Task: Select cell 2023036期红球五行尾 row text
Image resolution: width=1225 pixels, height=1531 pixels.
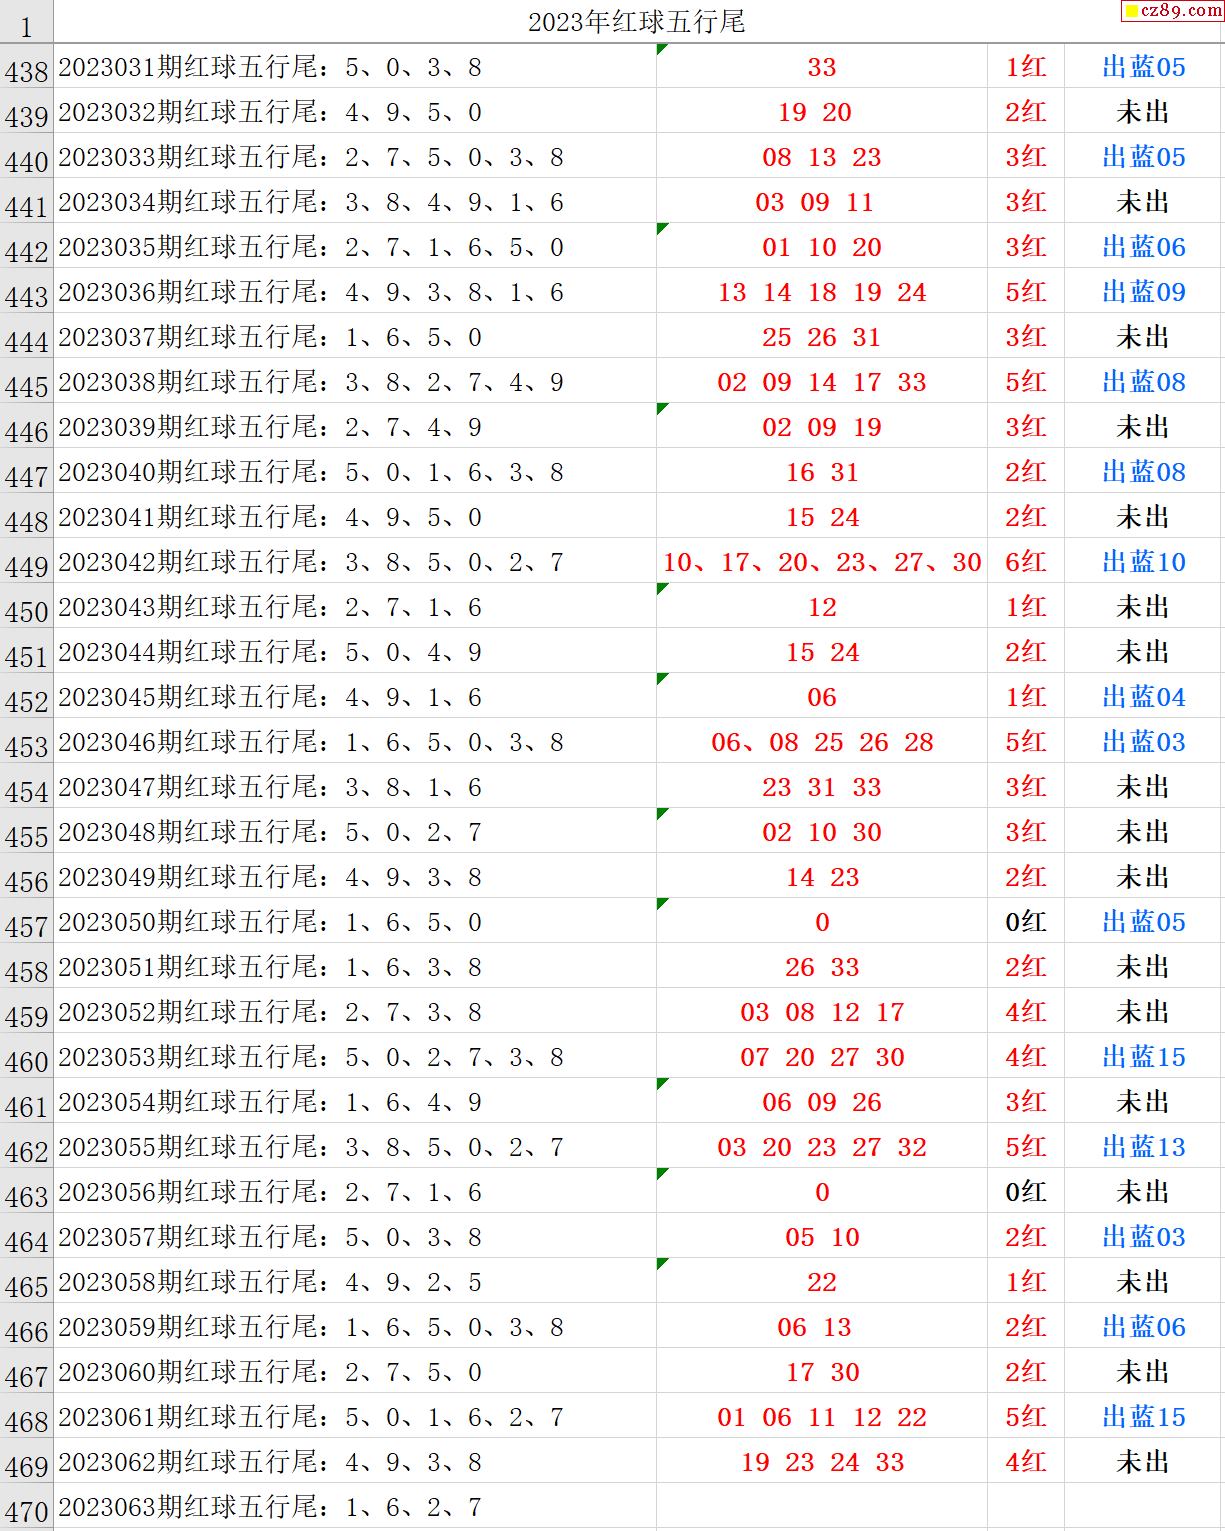Action: point(355,292)
